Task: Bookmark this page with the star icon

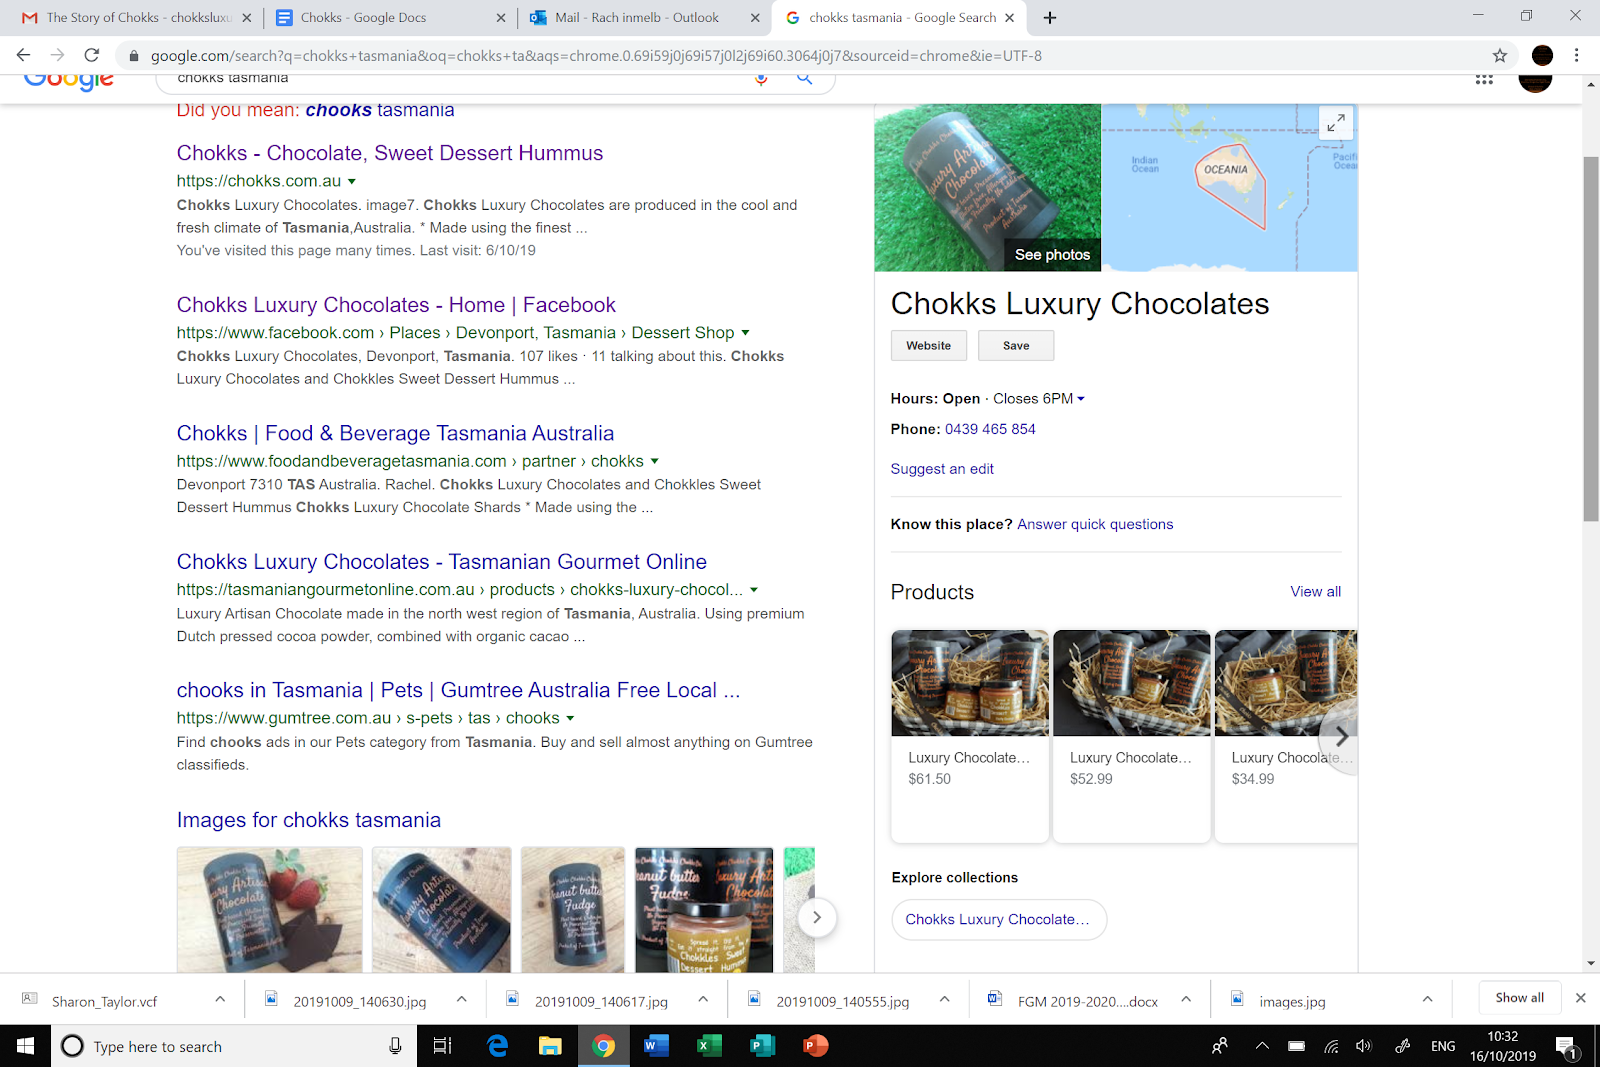Action: (x=1500, y=56)
